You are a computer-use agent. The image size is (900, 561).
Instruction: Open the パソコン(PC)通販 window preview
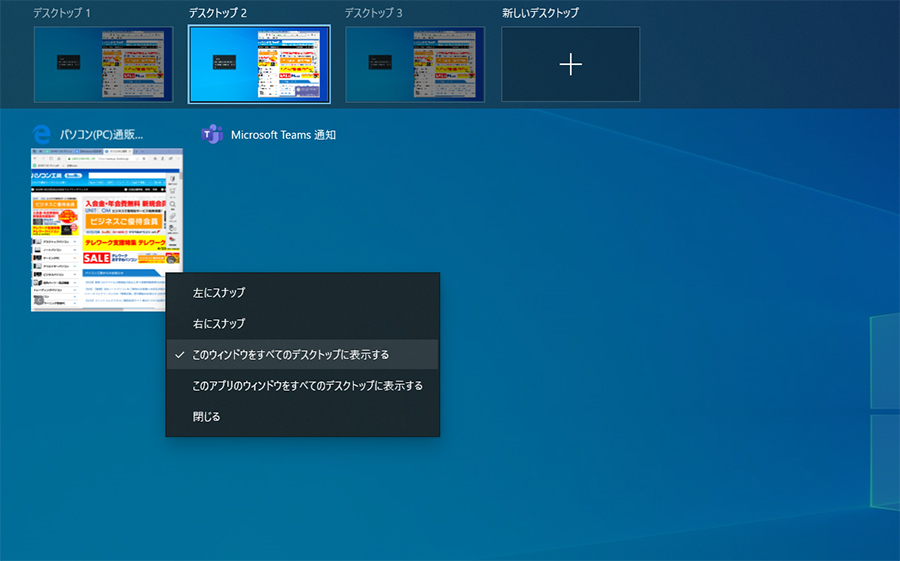pyautogui.click(x=107, y=230)
